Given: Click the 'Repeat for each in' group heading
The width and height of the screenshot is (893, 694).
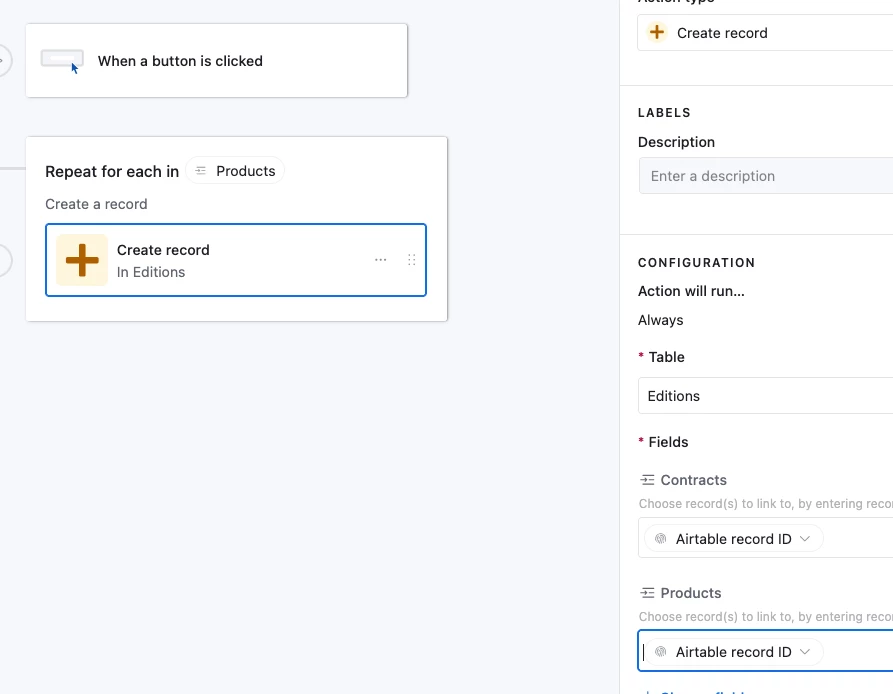Looking at the screenshot, I should (112, 171).
